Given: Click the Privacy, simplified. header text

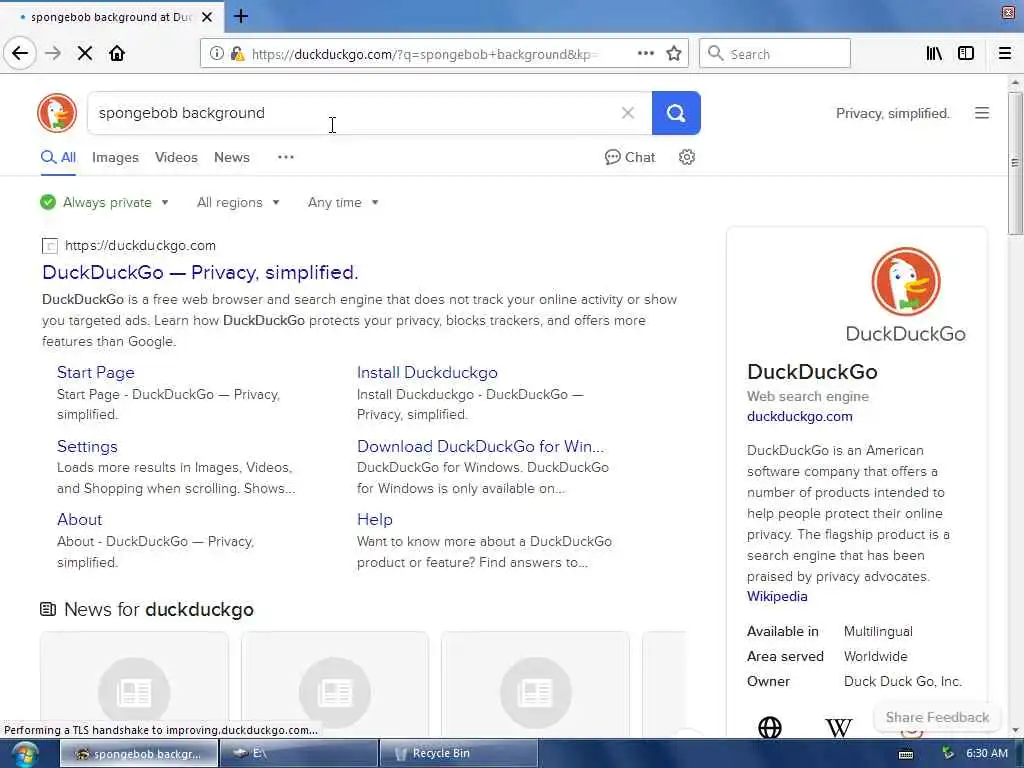Looking at the screenshot, I should [x=892, y=114].
